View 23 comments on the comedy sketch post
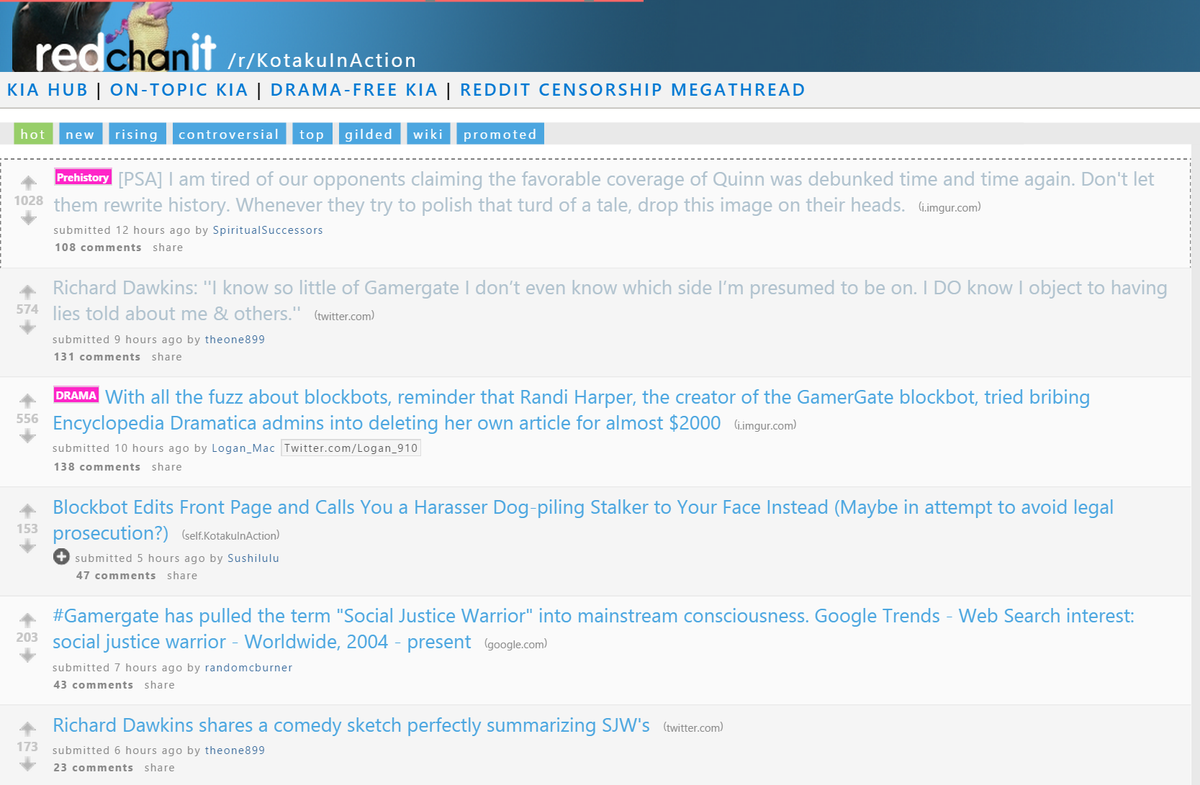Screen dimensions: 1200x785 pyautogui.click(x=93, y=768)
